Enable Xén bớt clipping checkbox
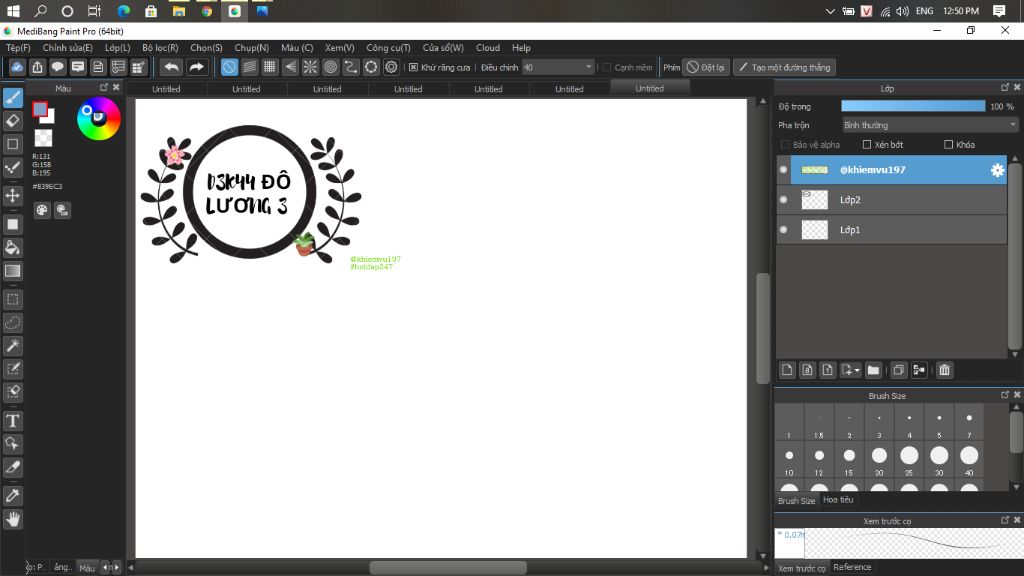 tap(867, 144)
